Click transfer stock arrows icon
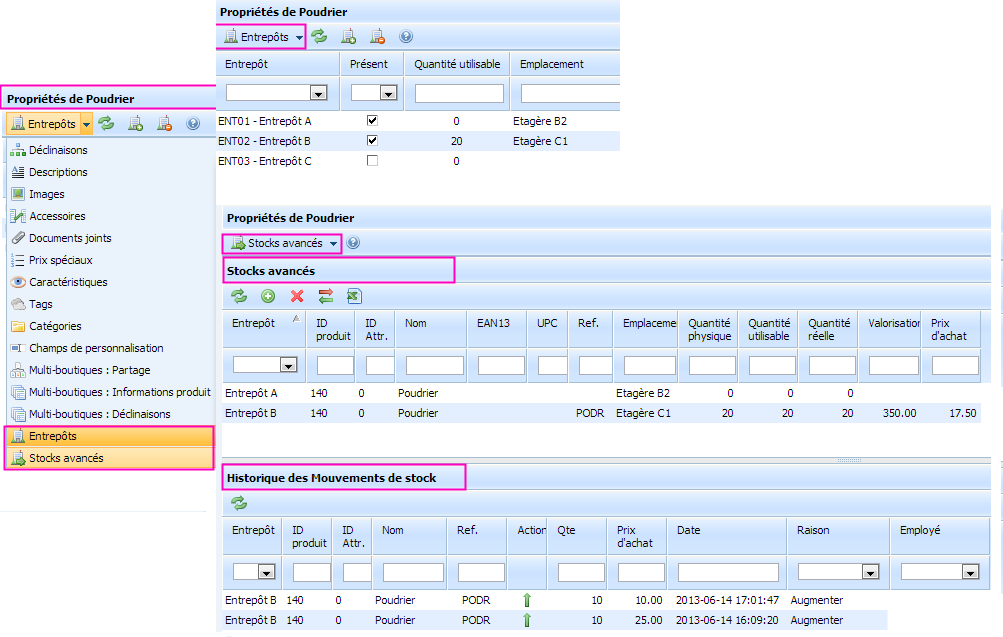Screen dimensions: 1003x637 (x=326, y=296)
